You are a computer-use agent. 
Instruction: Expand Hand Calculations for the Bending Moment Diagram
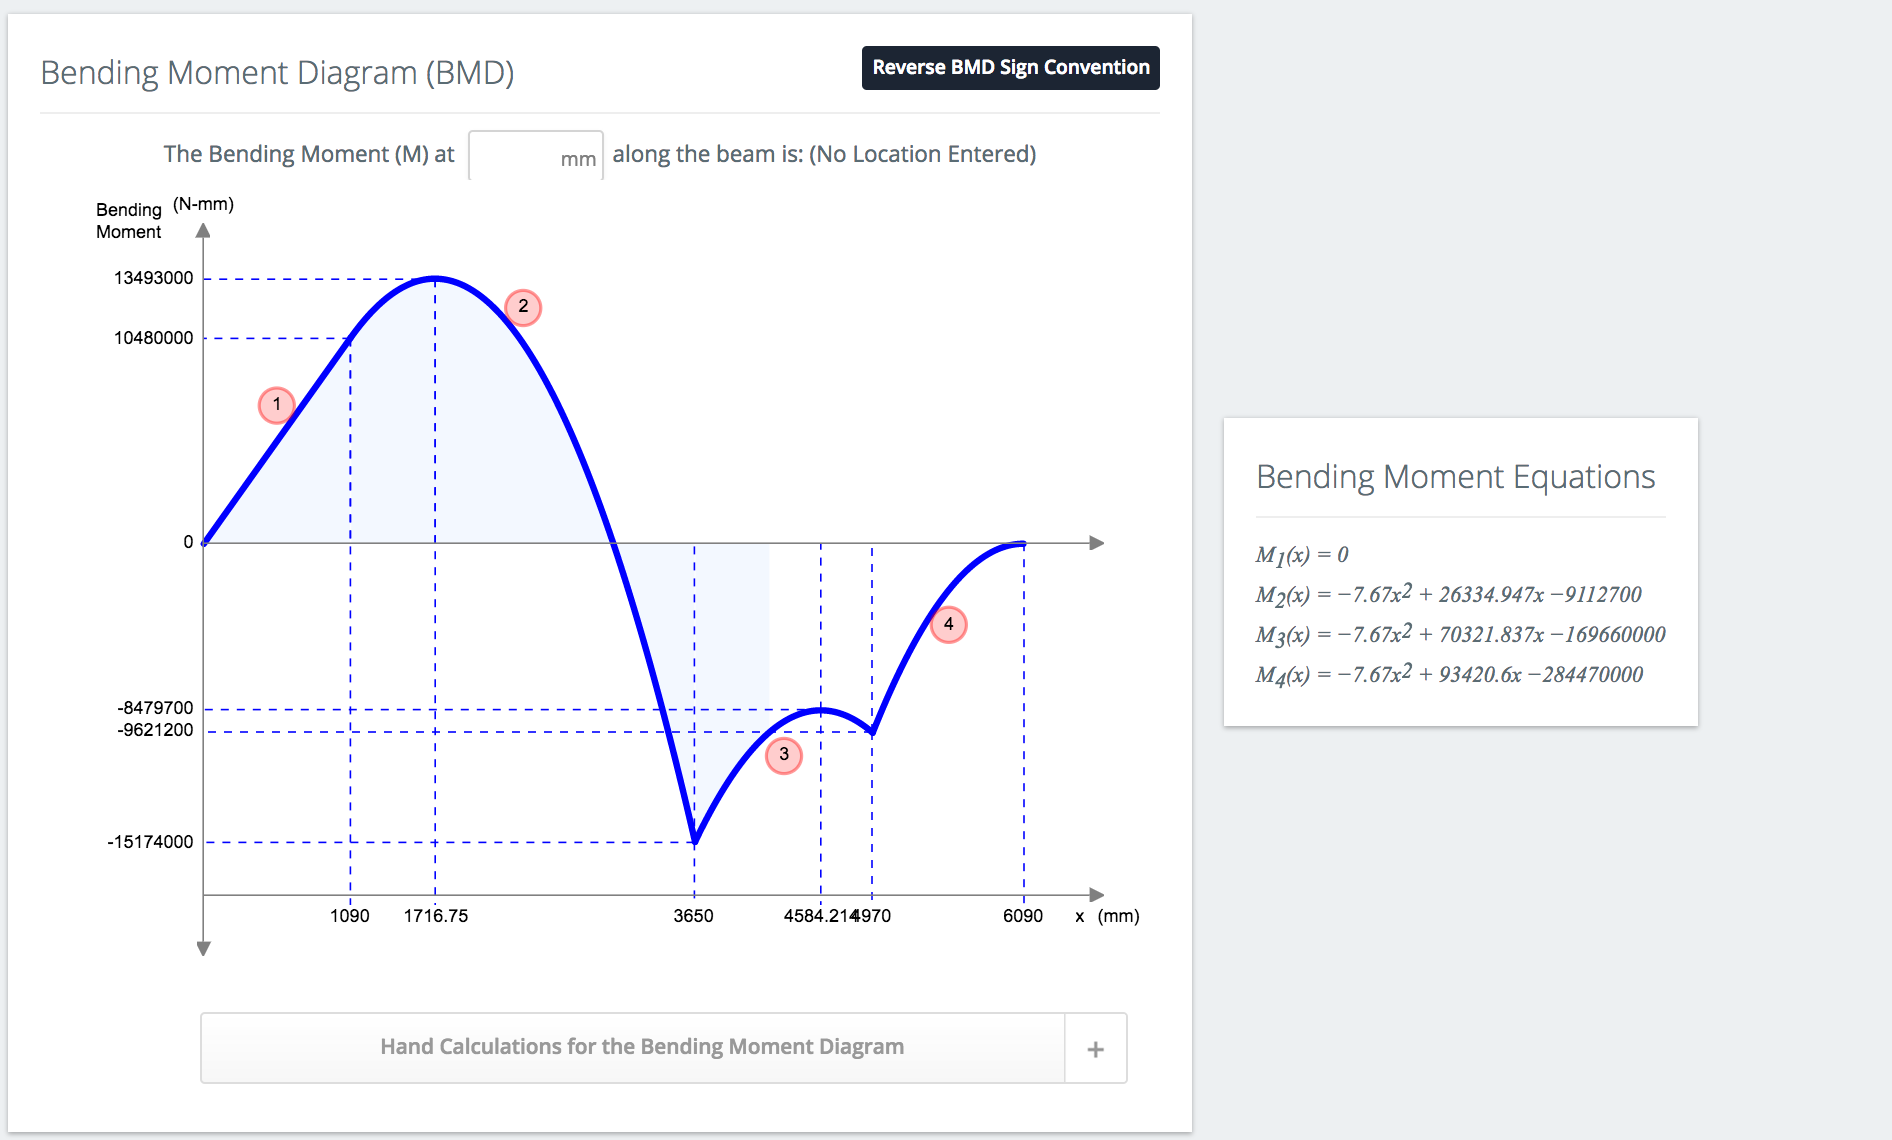(x=641, y=1047)
